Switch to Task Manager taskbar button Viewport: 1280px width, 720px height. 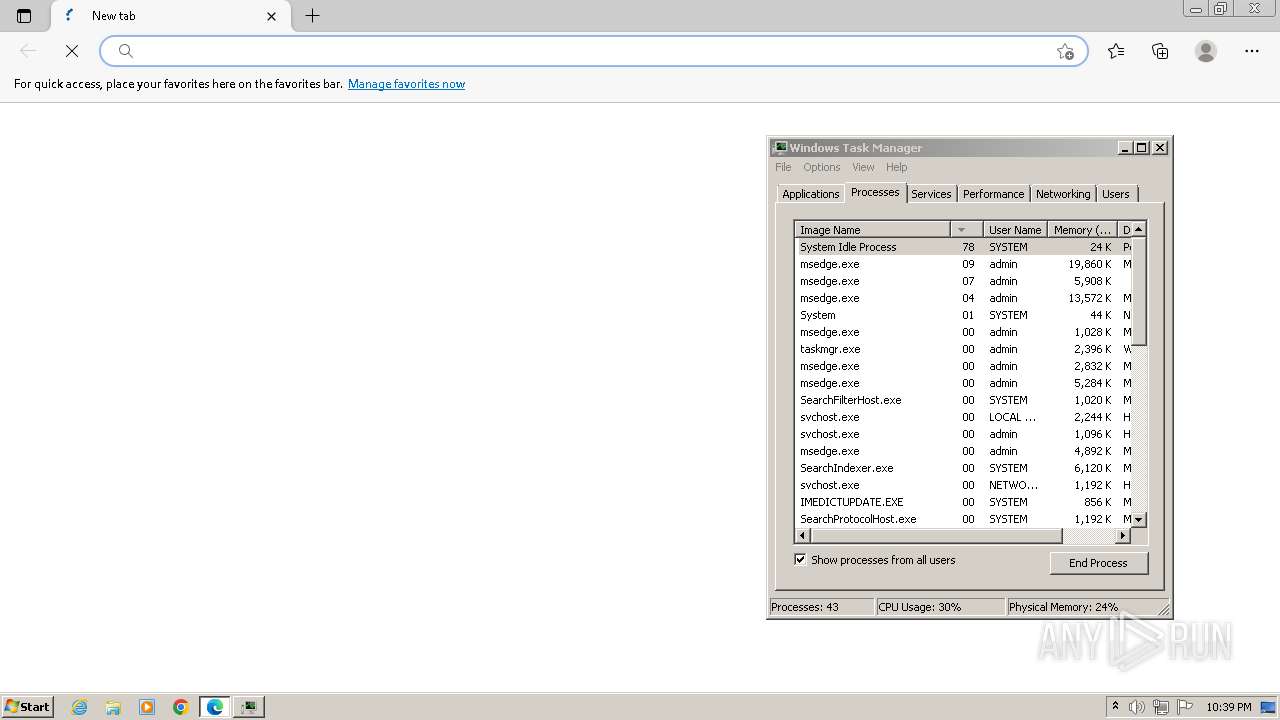coord(249,707)
